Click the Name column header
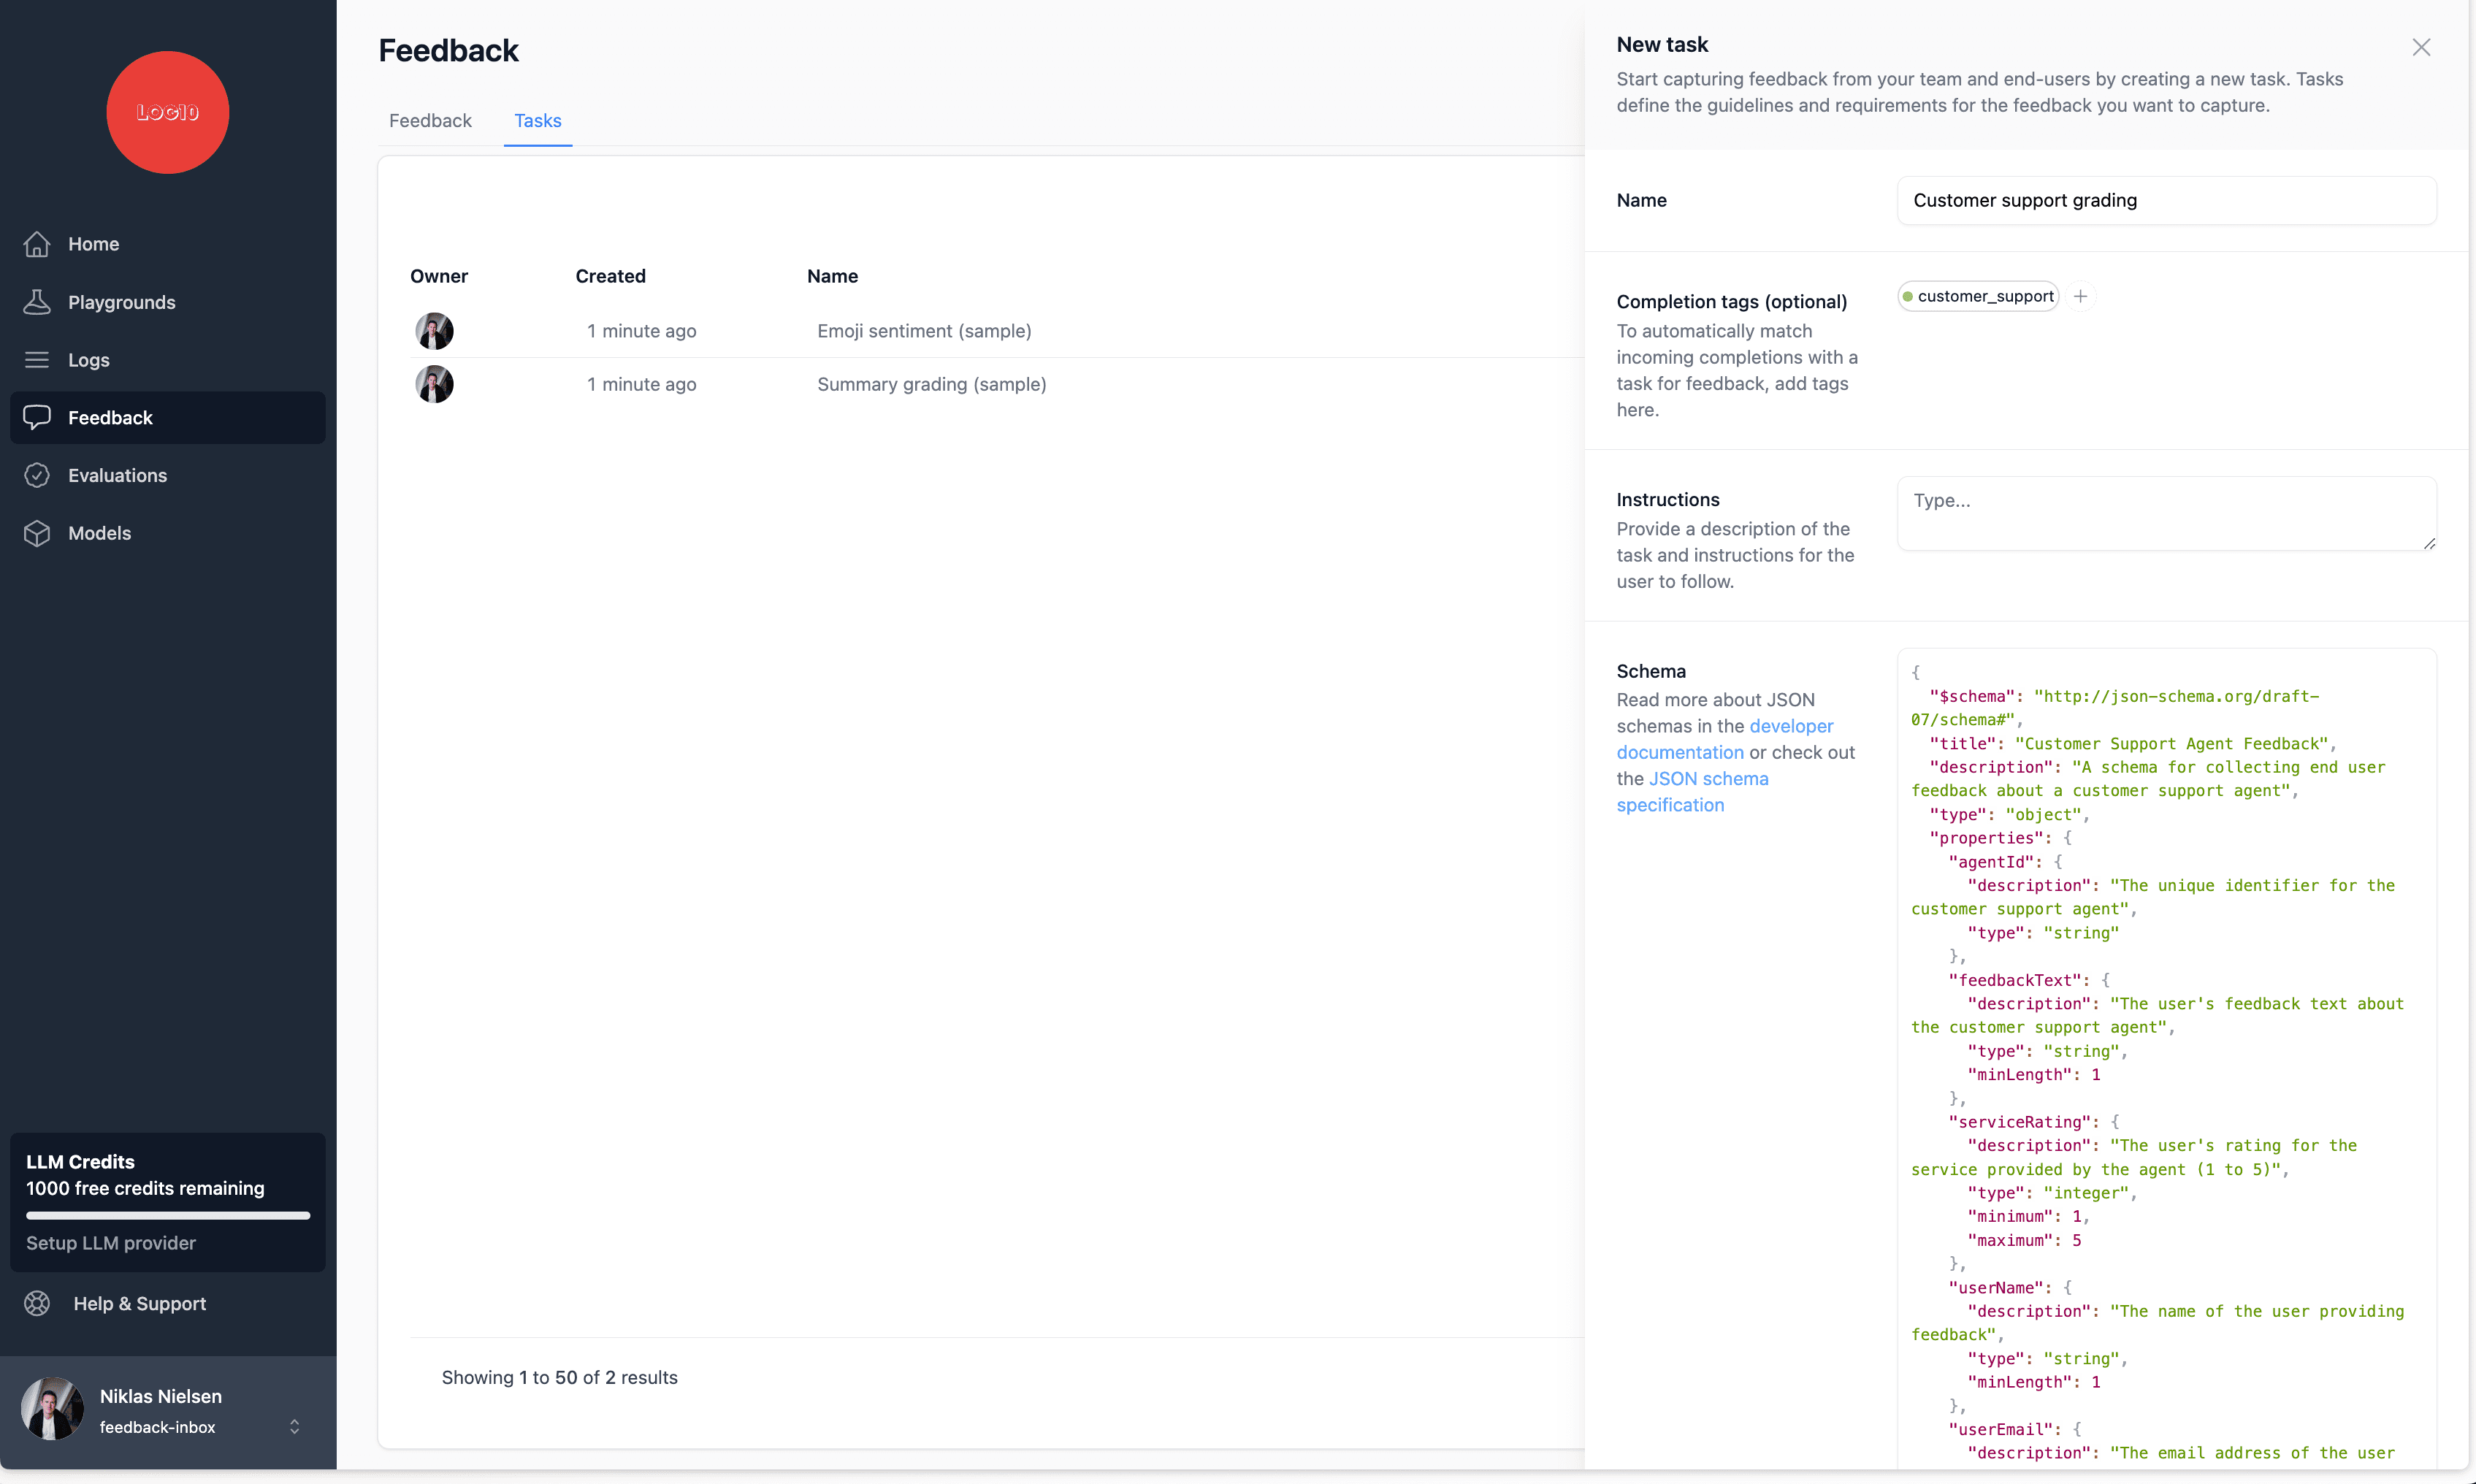Image resolution: width=2476 pixels, height=1484 pixels. point(832,276)
